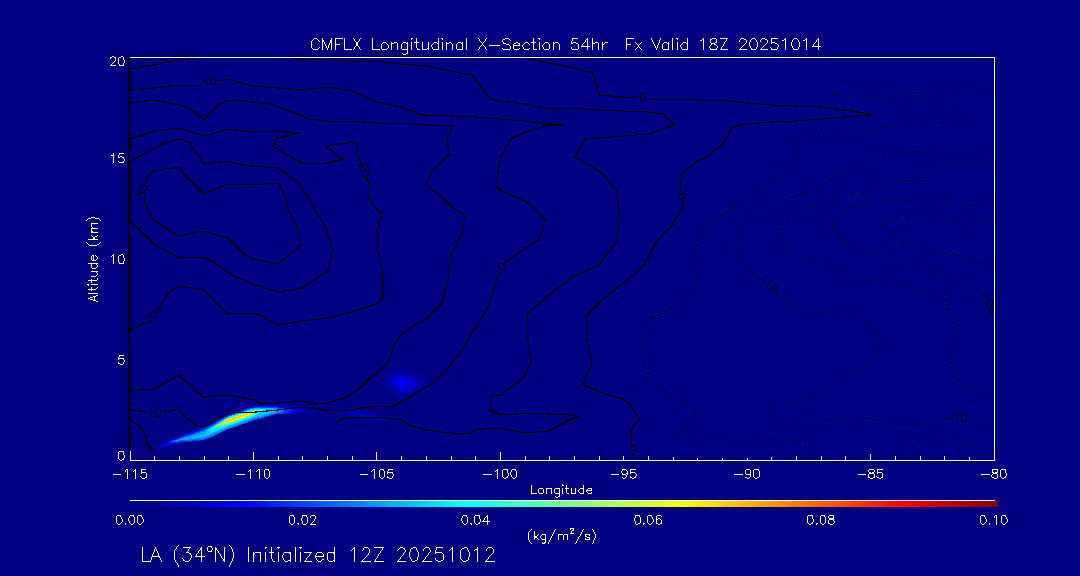Click longitude tick label -95

(624, 474)
